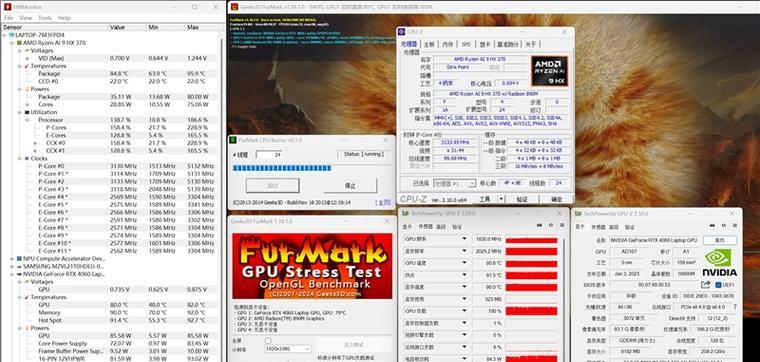760x362 pixels.
Task: Click the 验证 button in CPU-Z
Action: 522,199
